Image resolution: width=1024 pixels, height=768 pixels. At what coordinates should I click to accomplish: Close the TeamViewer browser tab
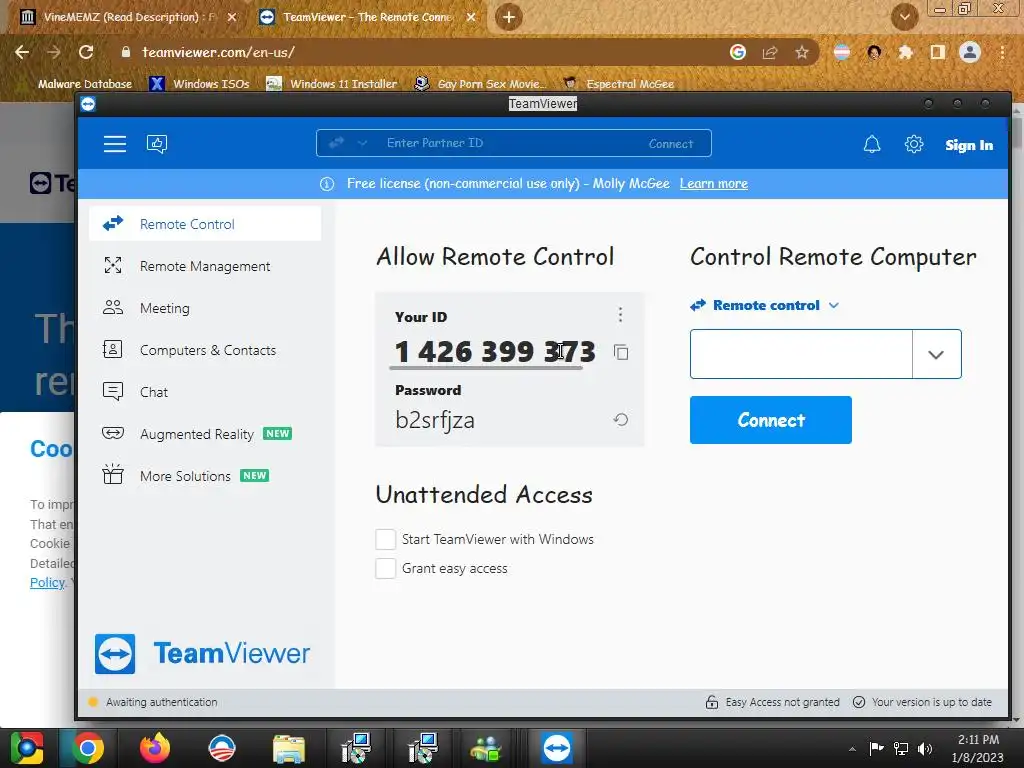coord(471,17)
